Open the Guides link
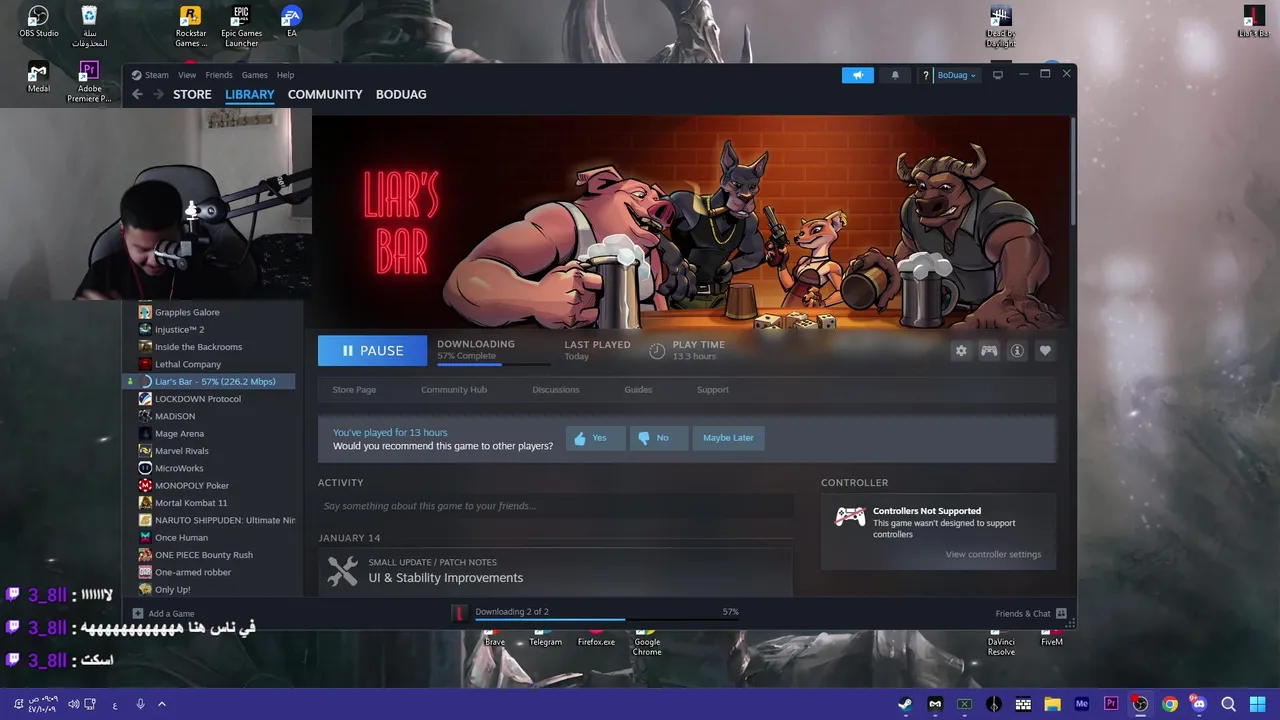This screenshot has width=1280, height=720. (x=638, y=390)
